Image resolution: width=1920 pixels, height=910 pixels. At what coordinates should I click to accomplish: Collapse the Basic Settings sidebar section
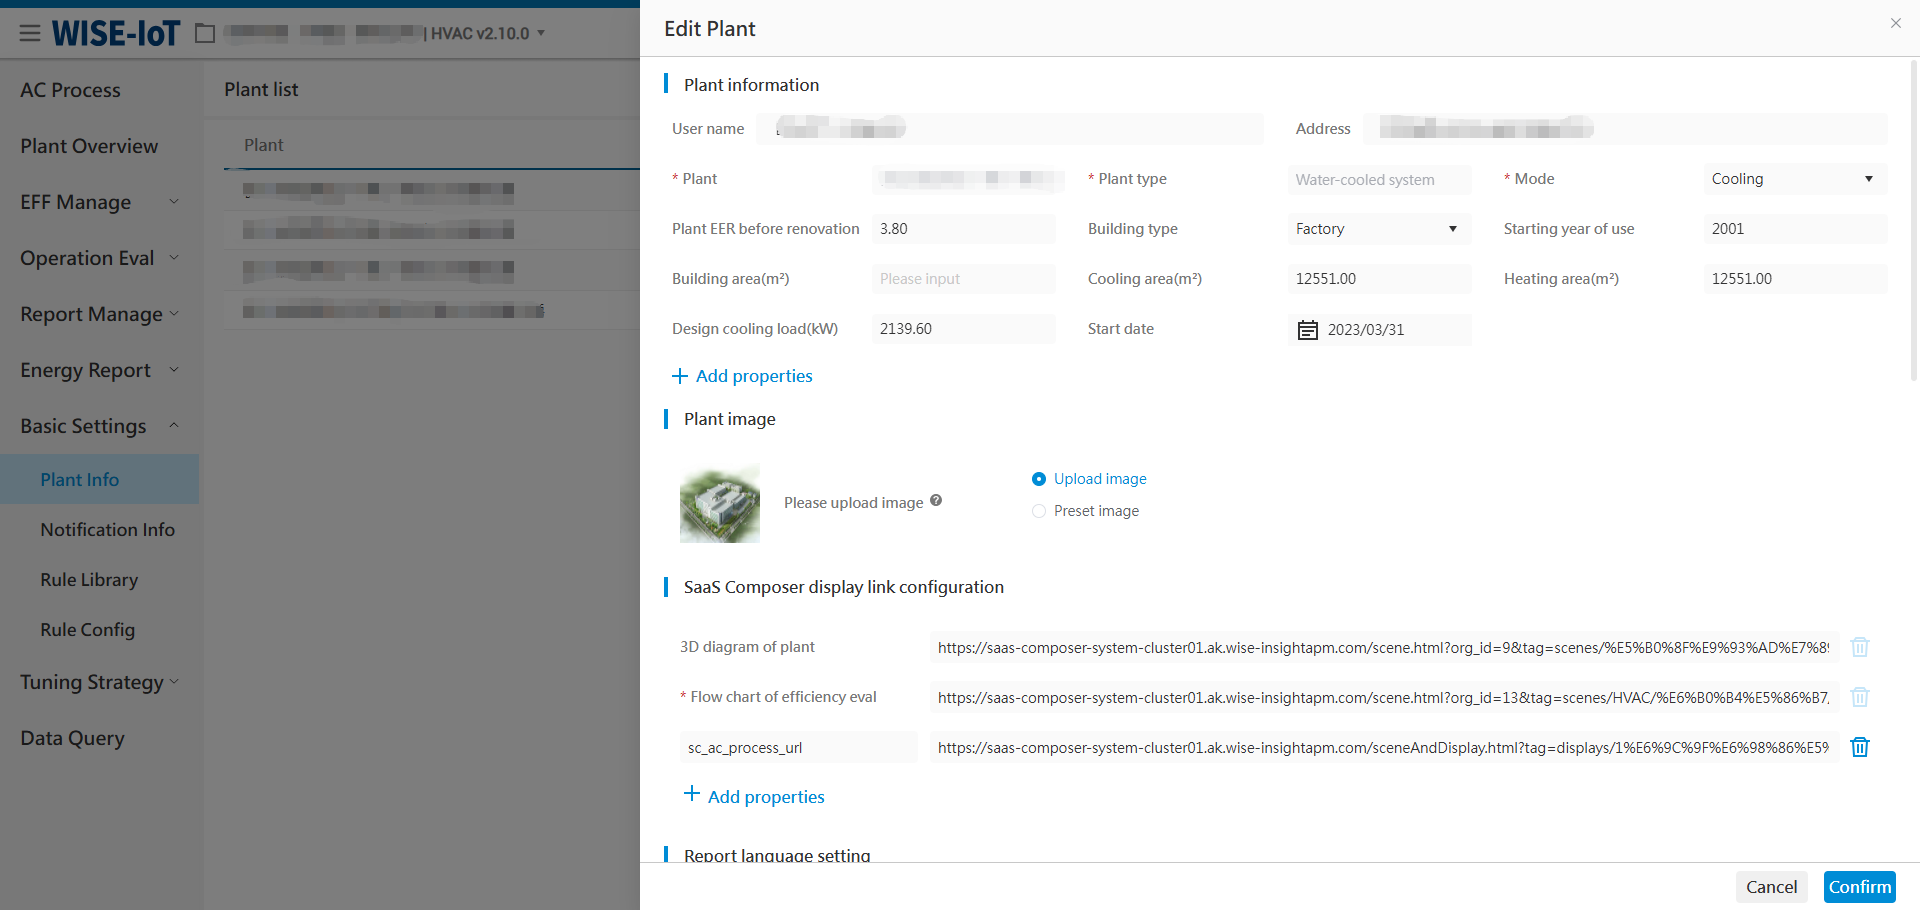(98, 426)
